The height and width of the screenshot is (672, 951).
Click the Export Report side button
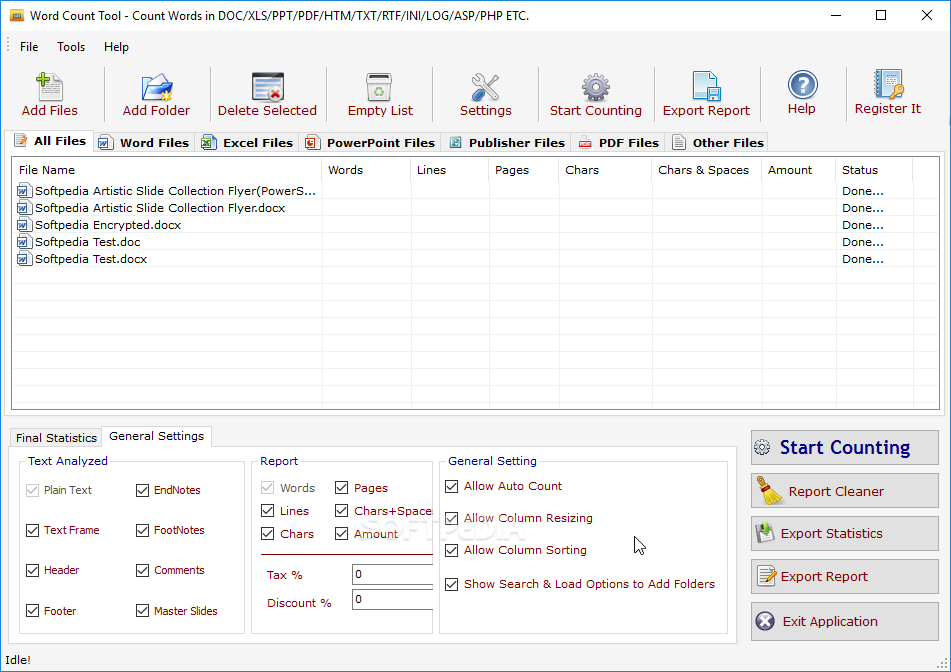(844, 576)
